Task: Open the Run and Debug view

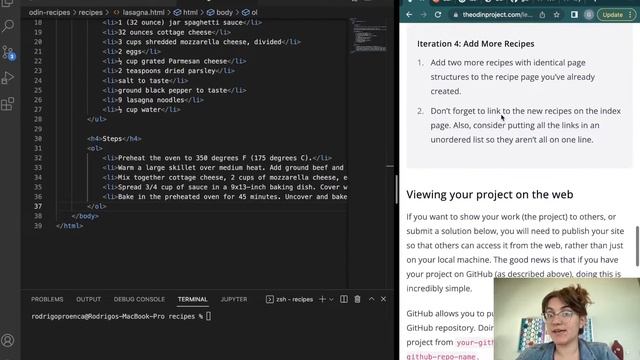Action: tap(8, 78)
